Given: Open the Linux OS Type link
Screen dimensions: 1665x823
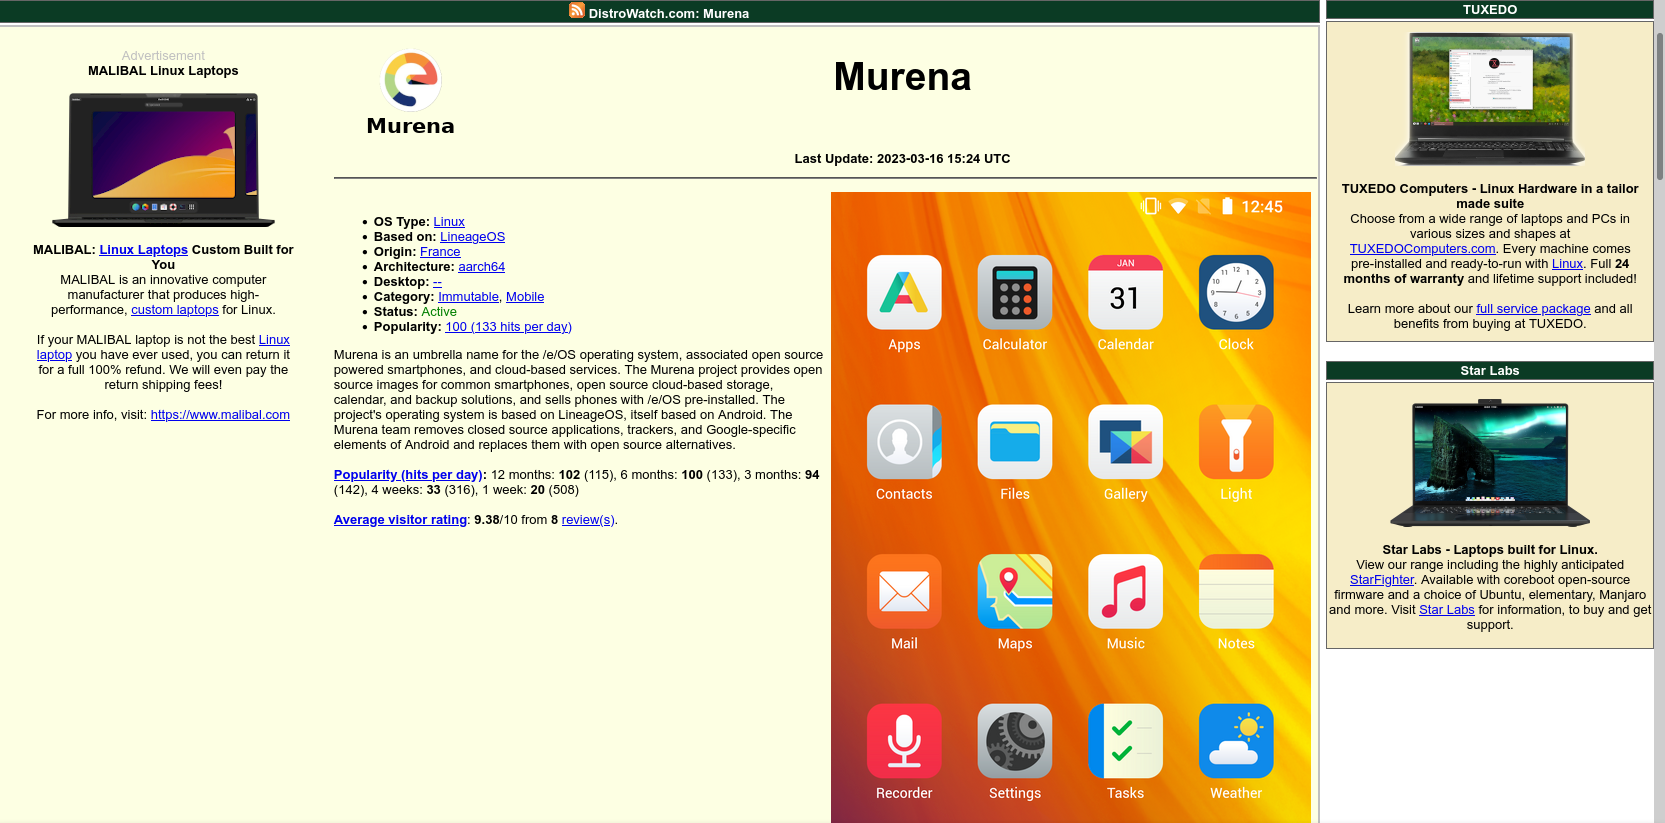Looking at the screenshot, I should tap(449, 222).
